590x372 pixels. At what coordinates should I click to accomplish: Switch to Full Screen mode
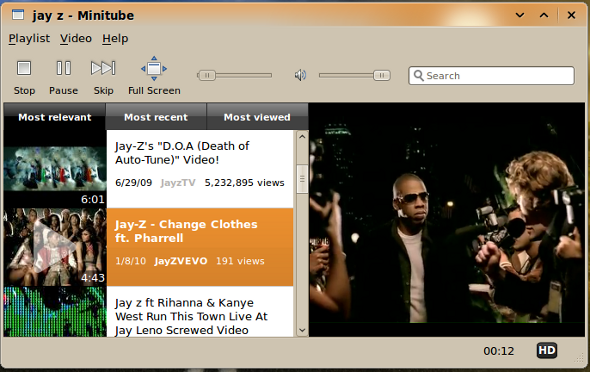pyautogui.click(x=154, y=76)
